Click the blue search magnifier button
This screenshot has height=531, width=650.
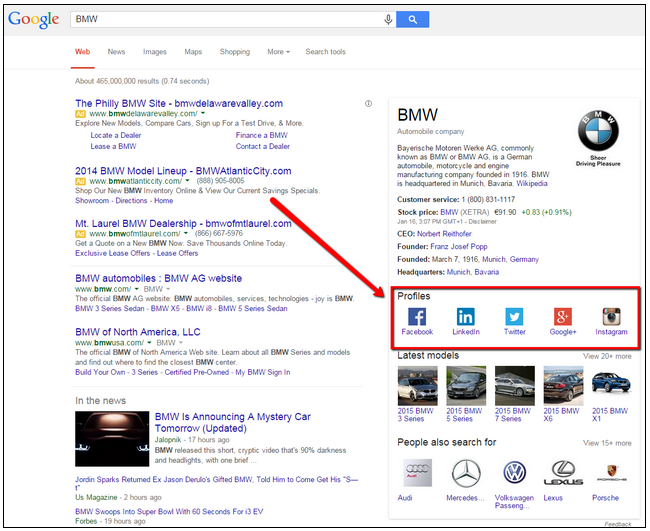(x=412, y=19)
